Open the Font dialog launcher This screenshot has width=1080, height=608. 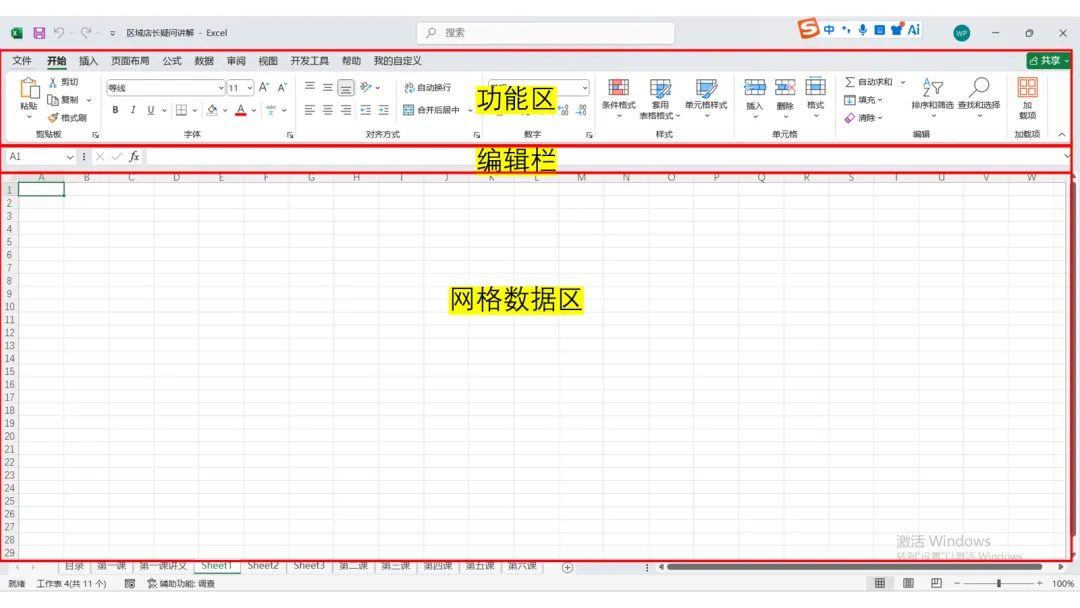pos(290,135)
